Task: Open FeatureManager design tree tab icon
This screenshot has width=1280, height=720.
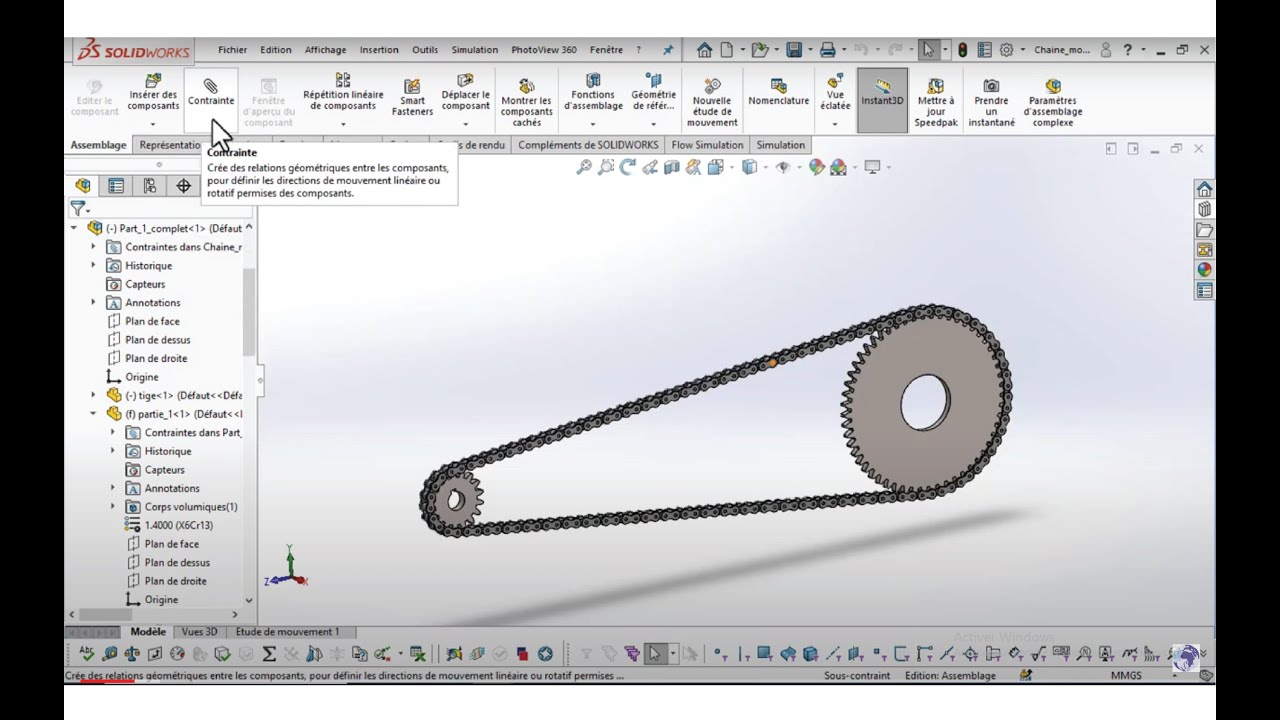Action: pos(83,186)
